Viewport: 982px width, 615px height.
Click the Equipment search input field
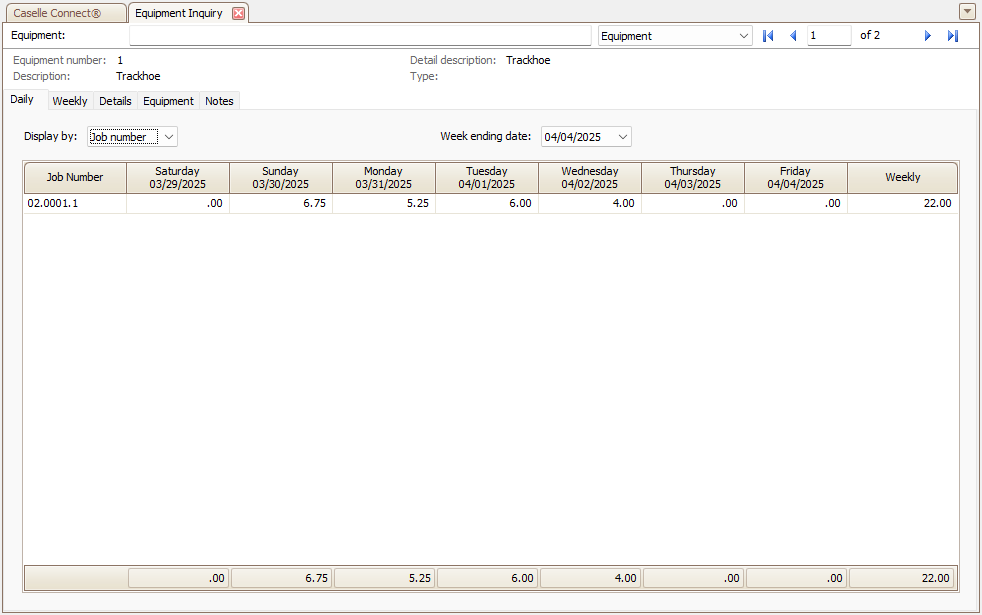click(x=360, y=36)
